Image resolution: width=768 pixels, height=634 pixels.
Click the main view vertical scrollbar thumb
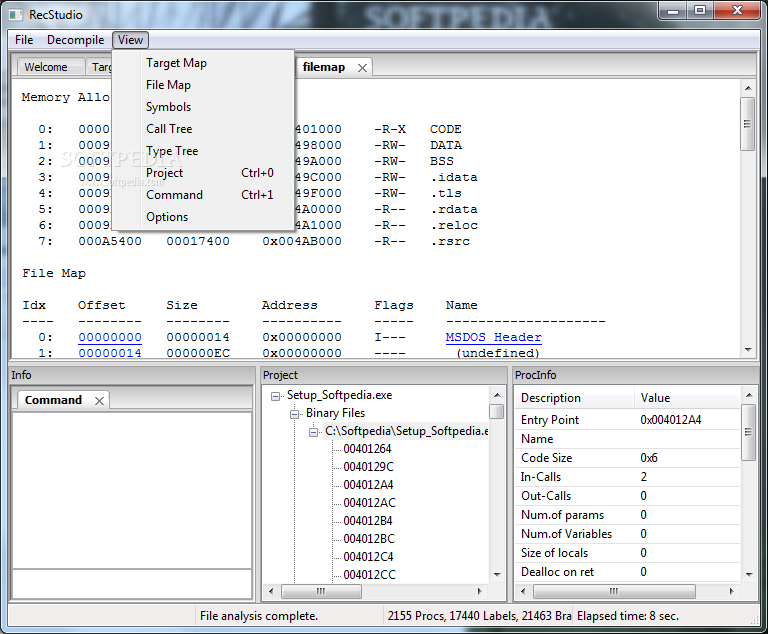point(747,124)
